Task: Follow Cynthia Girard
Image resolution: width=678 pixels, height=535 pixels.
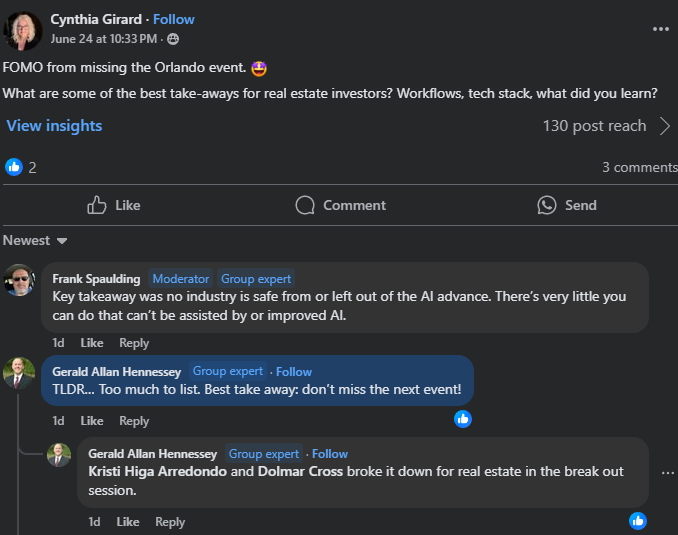Action: pos(174,19)
